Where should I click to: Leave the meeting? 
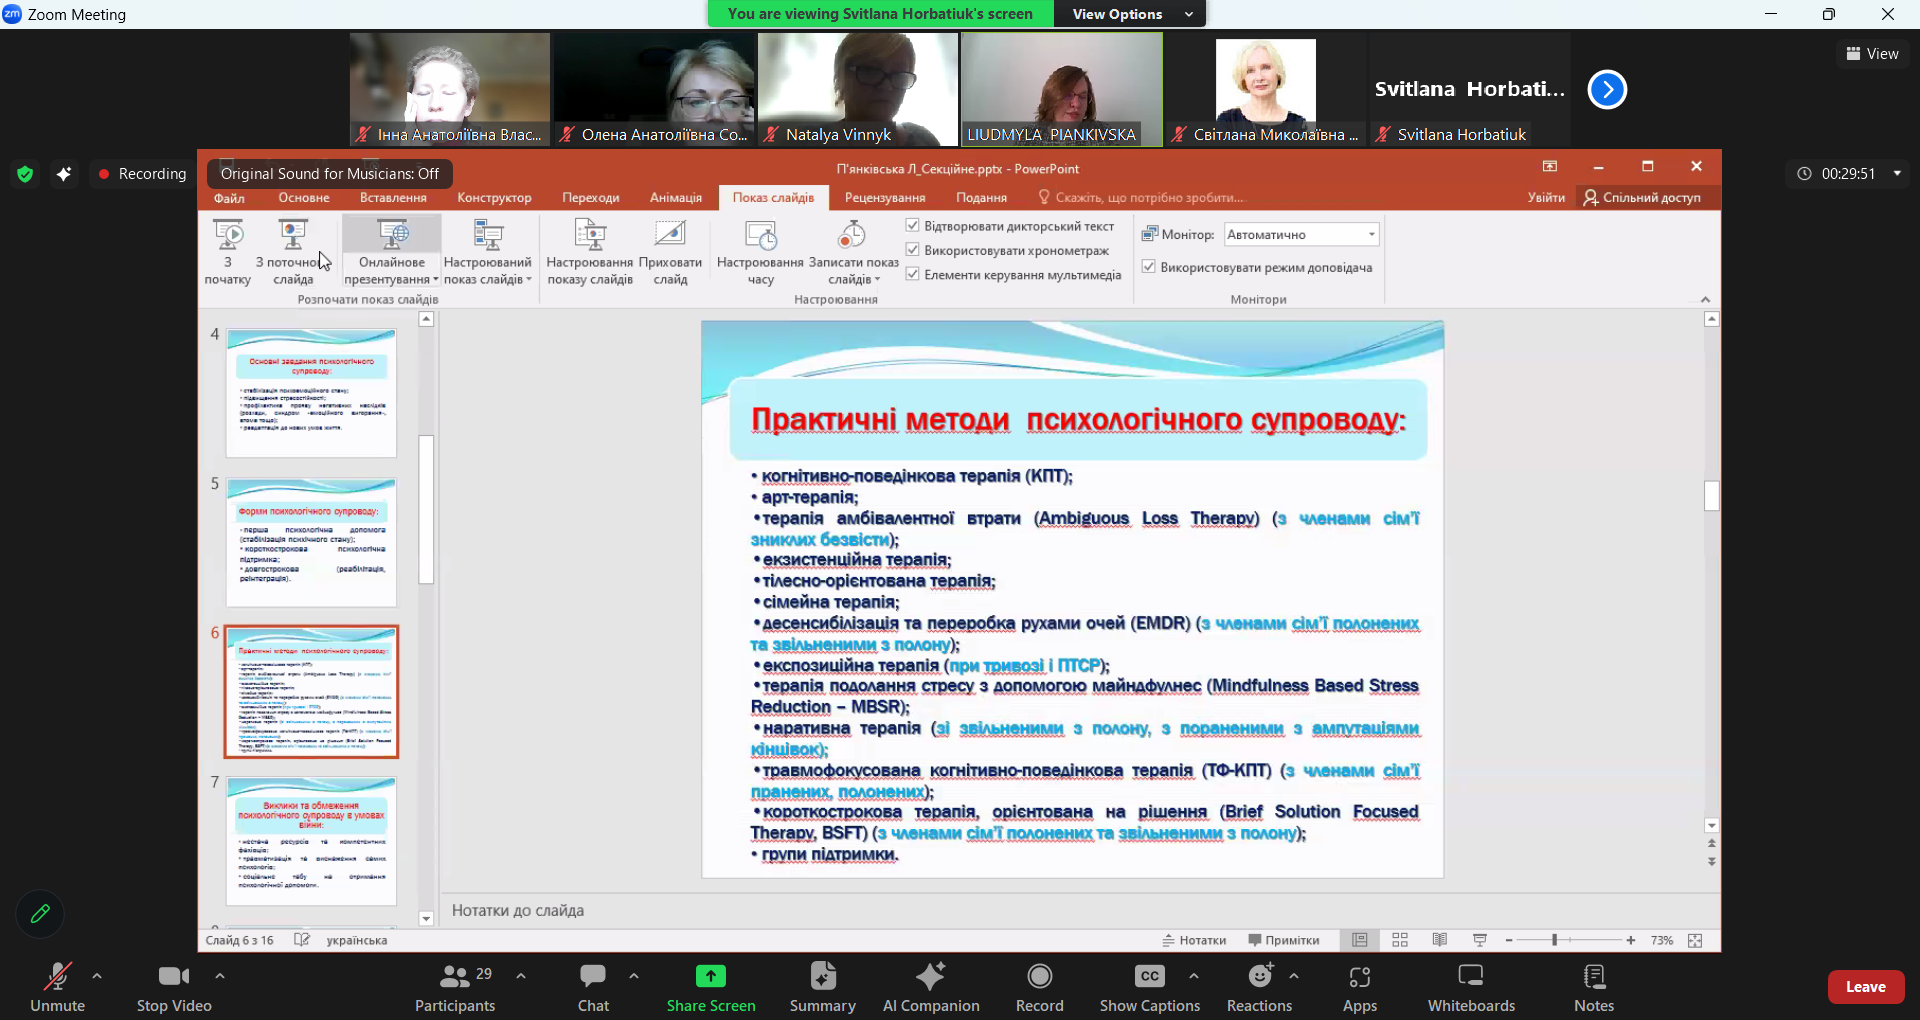click(1865, 987)
